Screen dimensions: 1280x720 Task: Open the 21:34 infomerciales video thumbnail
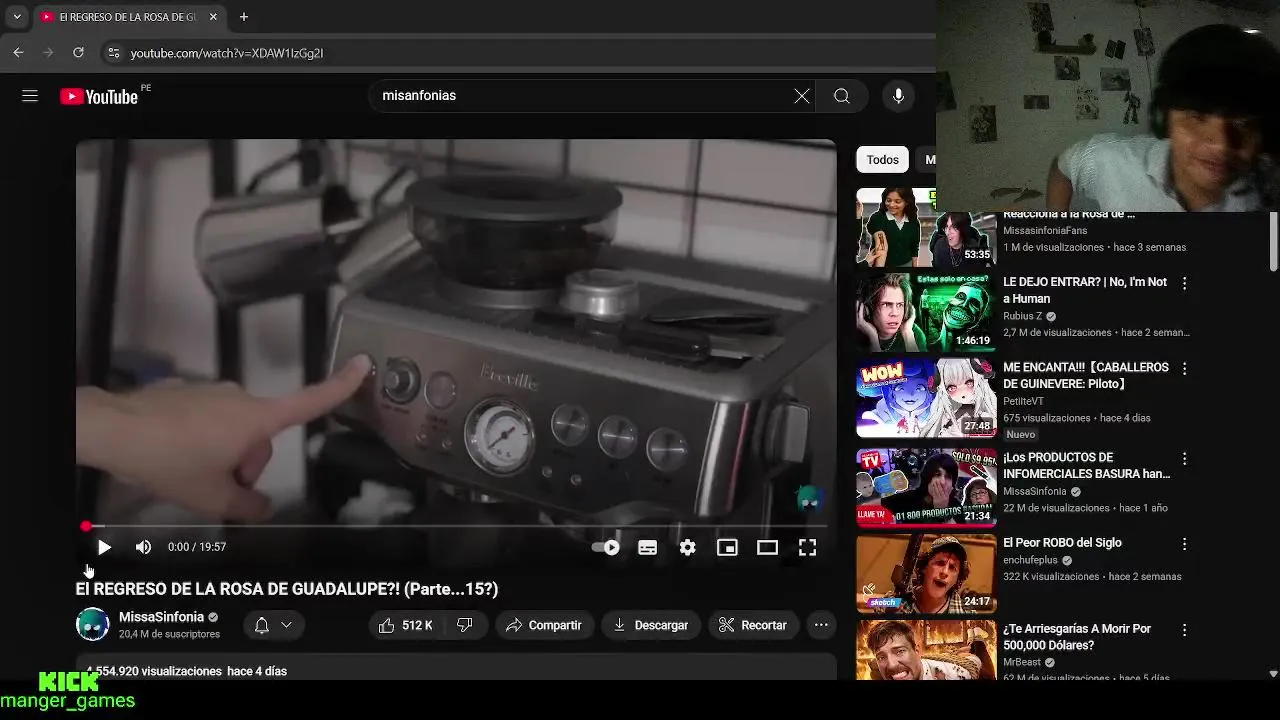926,487
